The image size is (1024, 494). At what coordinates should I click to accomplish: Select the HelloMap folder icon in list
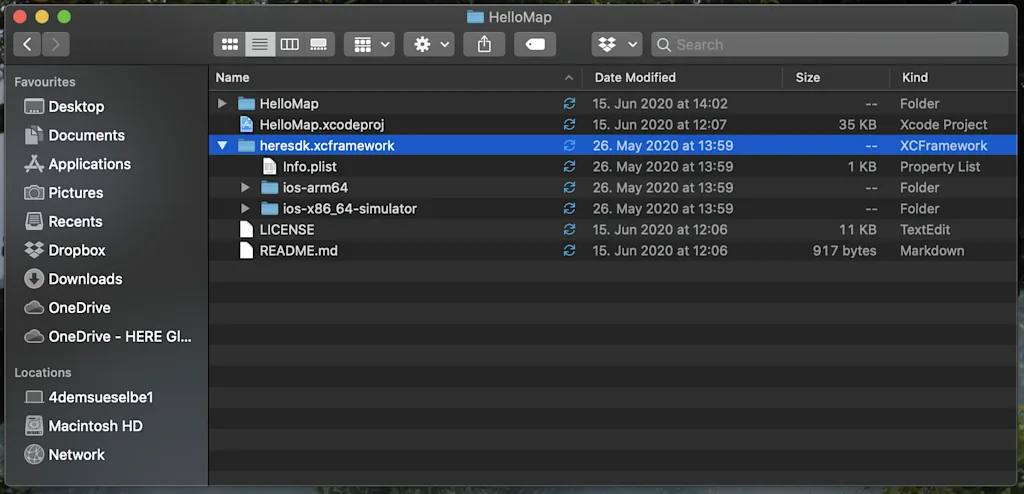pyautogui.click(x=246, y=103)
